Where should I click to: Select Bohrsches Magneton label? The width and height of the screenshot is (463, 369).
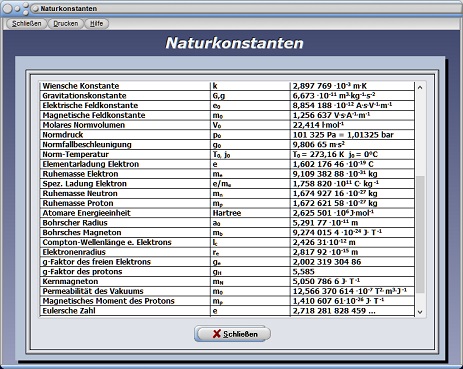point(82,232)
